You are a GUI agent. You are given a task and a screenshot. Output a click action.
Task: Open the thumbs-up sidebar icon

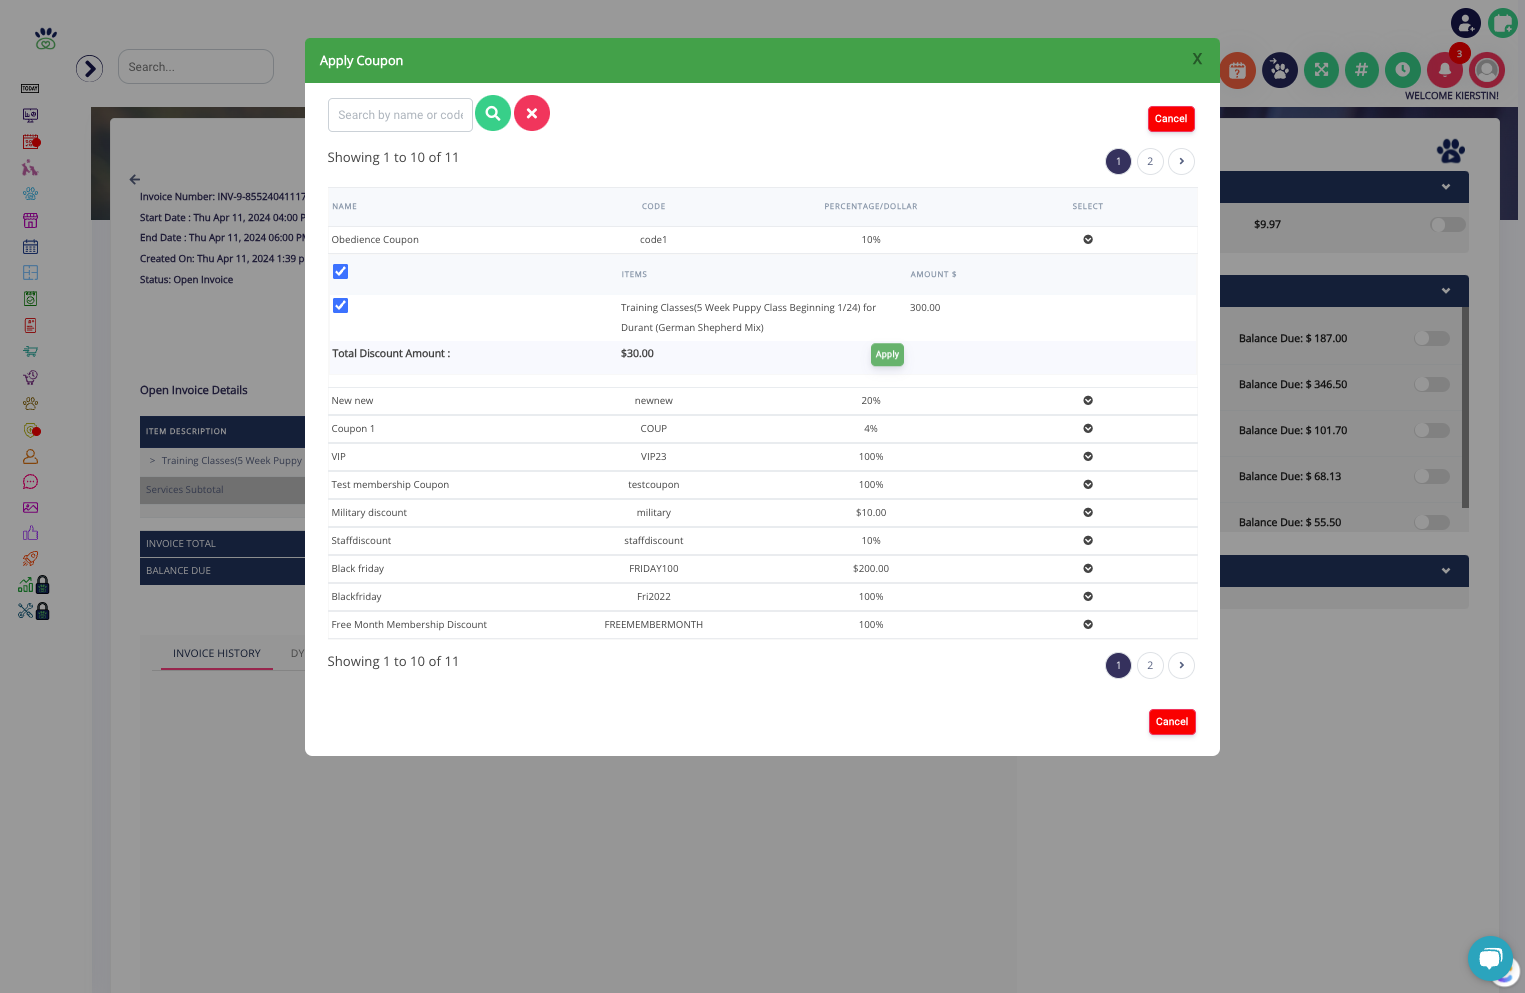click(31, 533)
